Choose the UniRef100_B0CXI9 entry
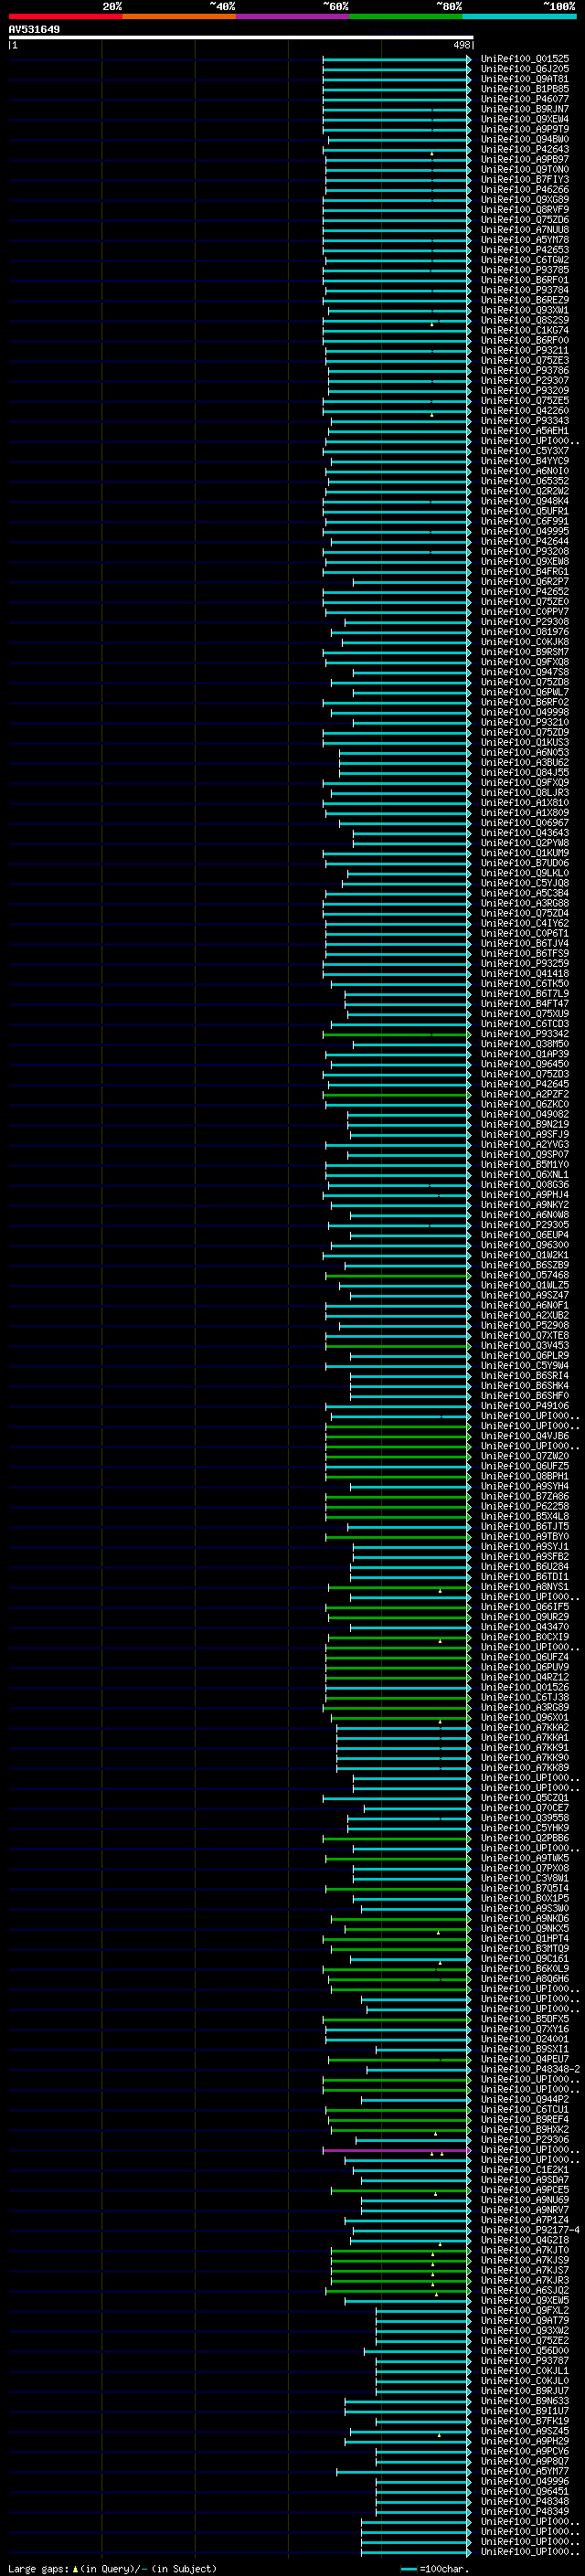The image size is (585, 2576). [x=525, y=1637]
